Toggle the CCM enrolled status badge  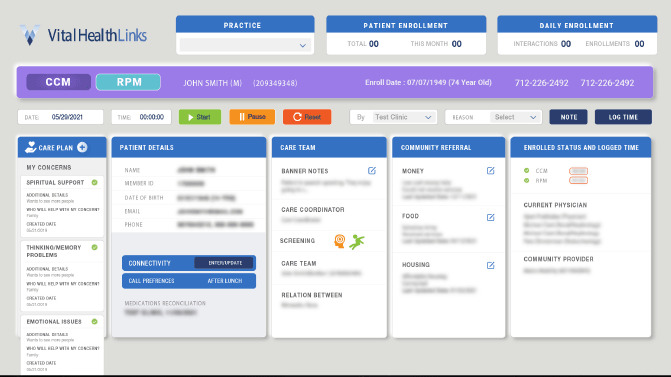point(578,171)
